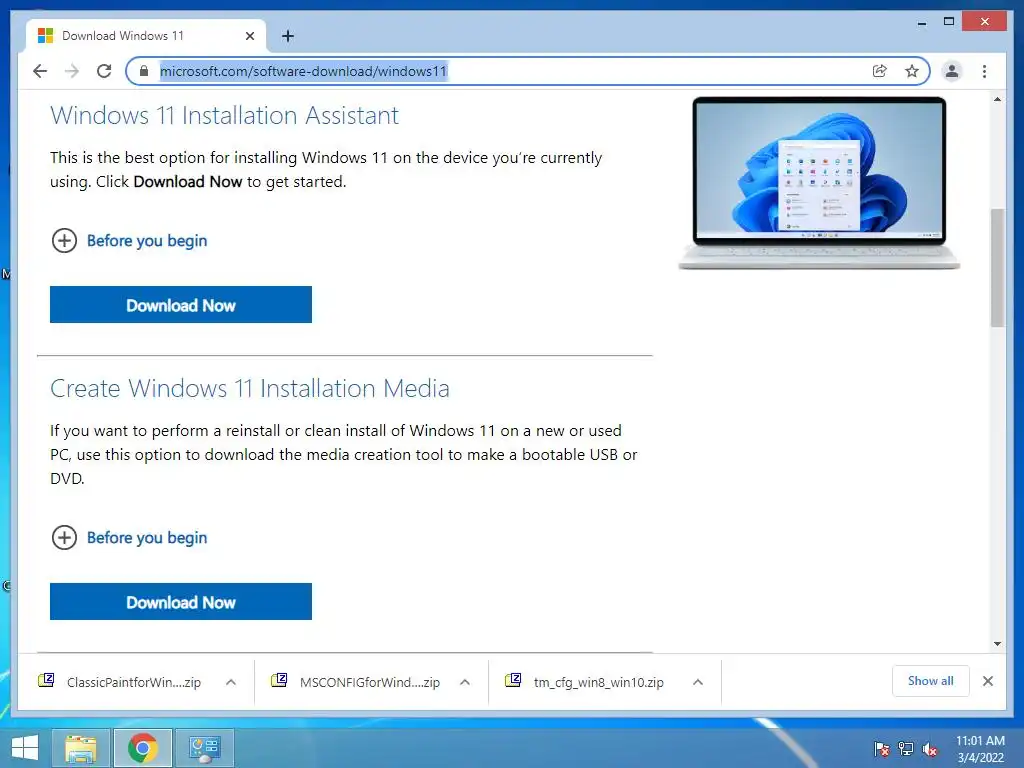View site security lock info

click(x=144, y=71)
